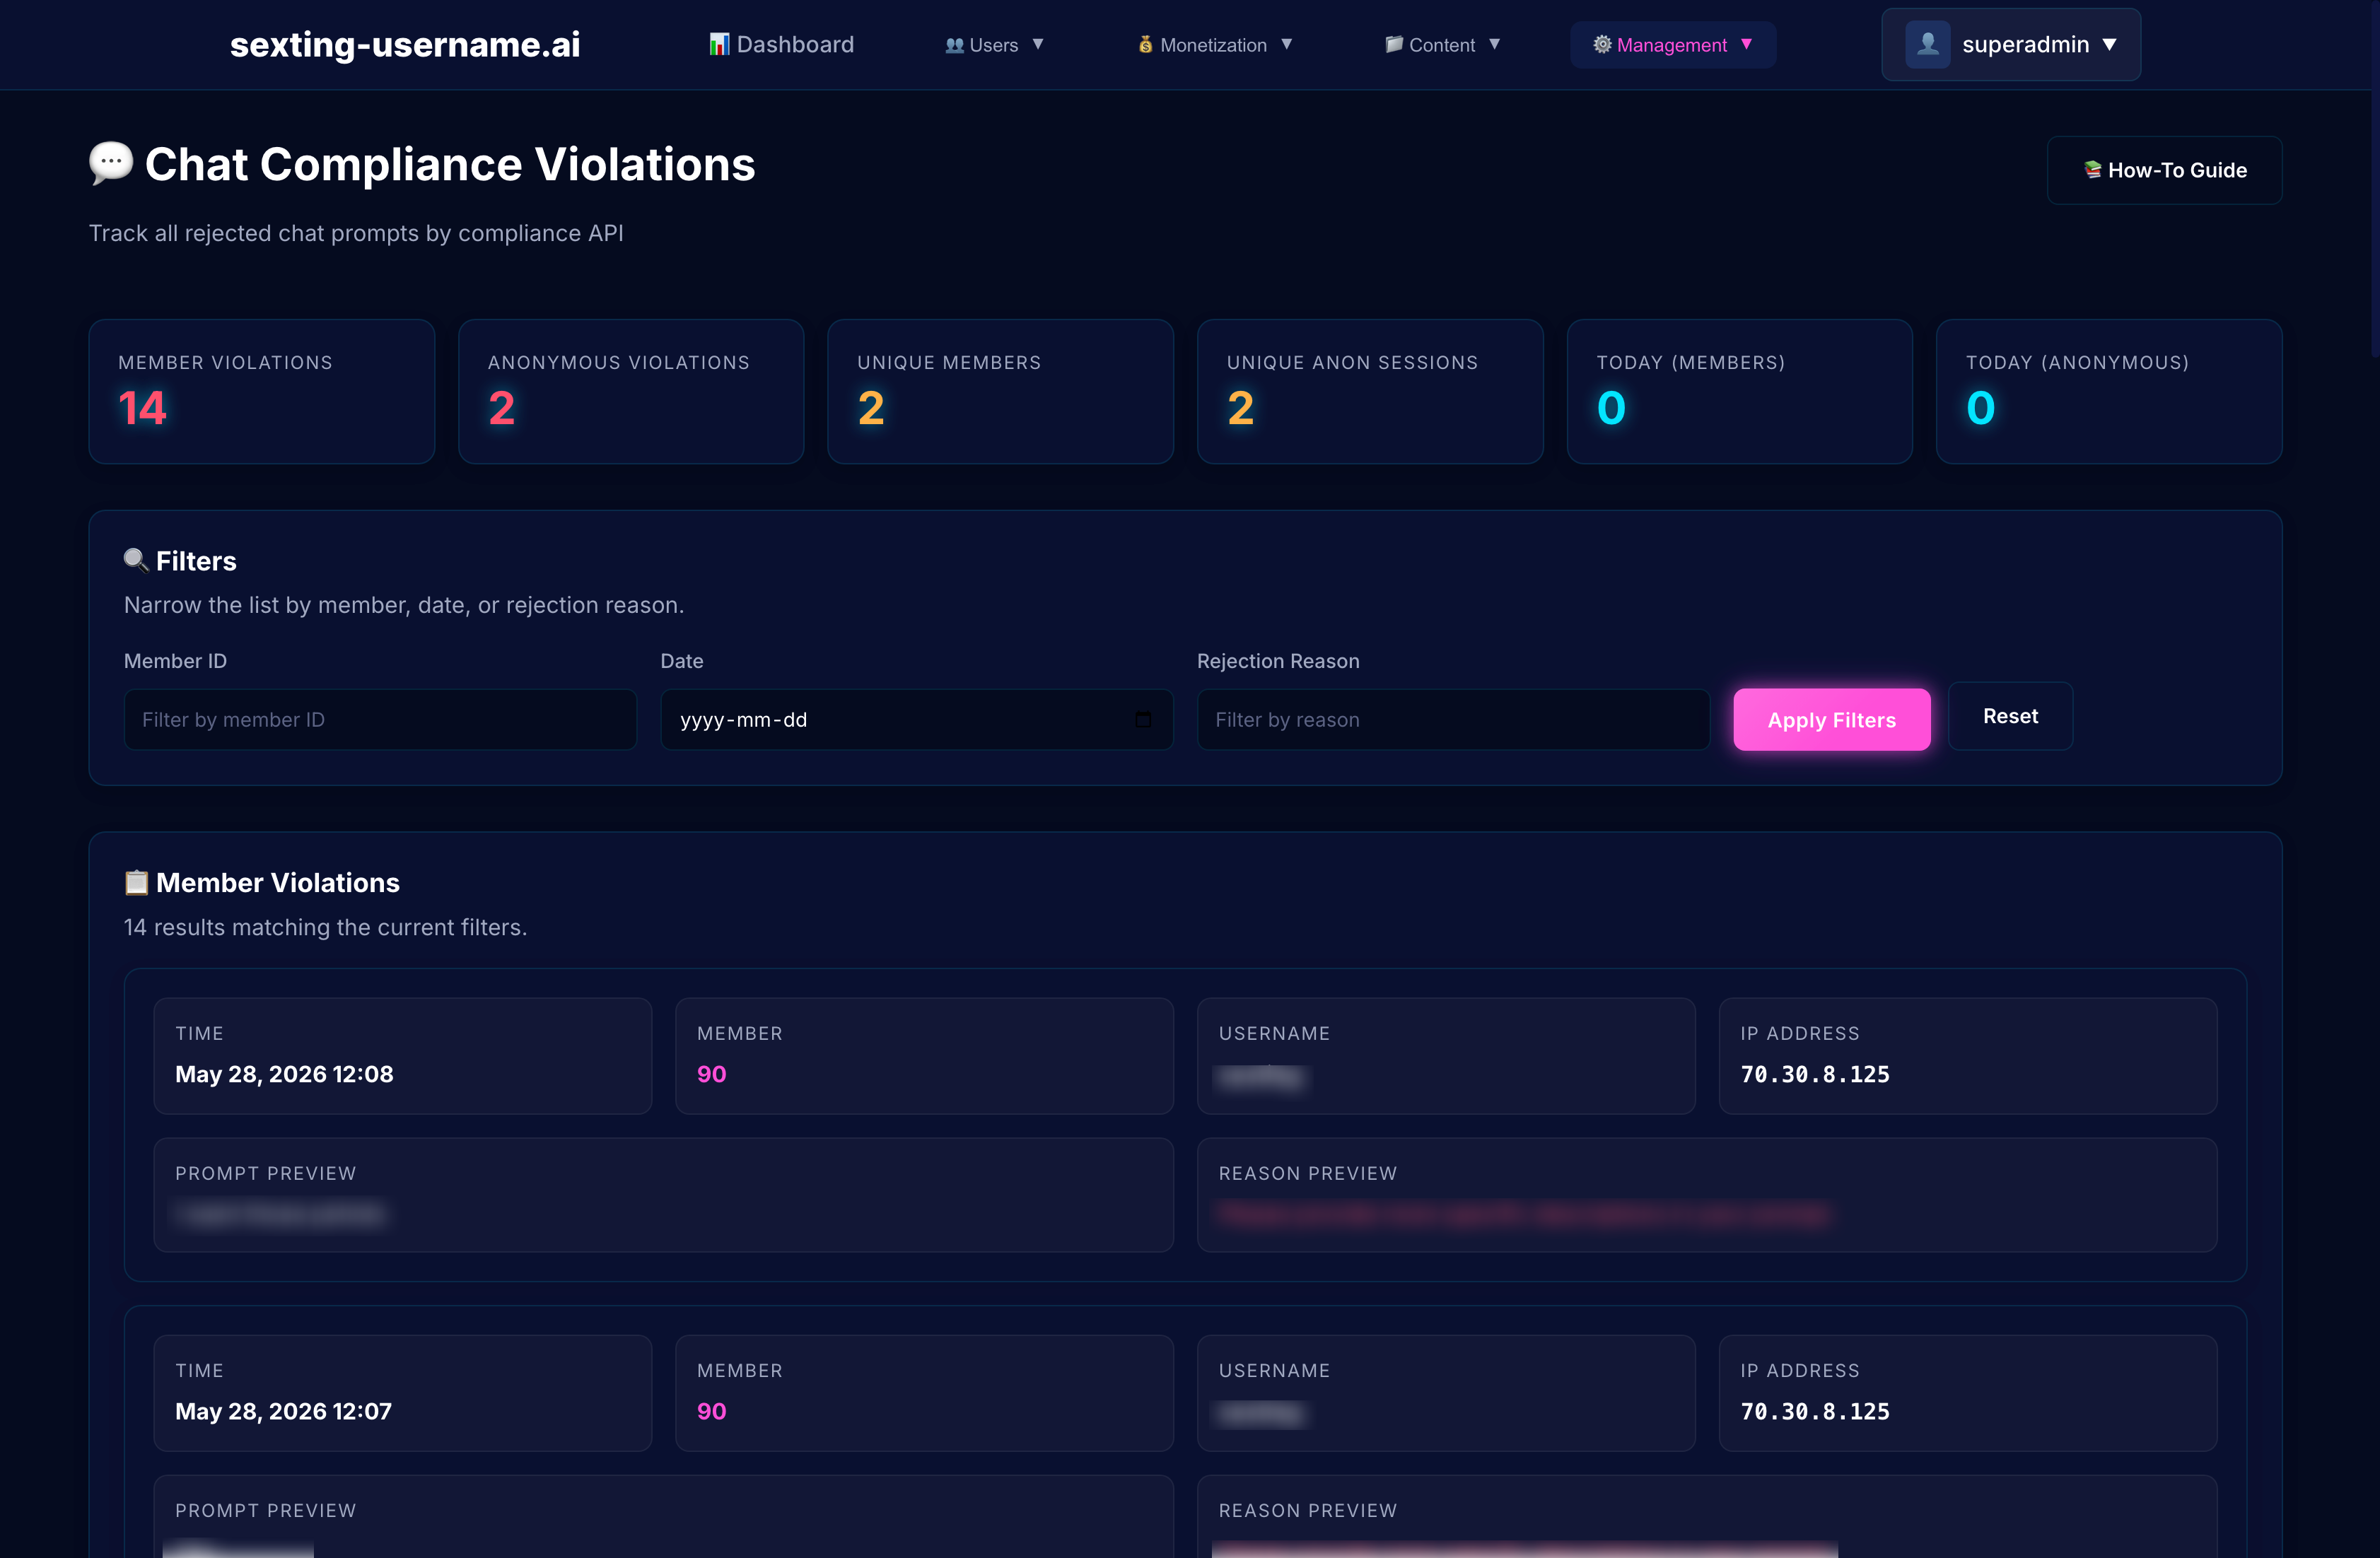Open the superadmin account menu
The width and height of the screenshot is (2380, 1558).
2011,45
